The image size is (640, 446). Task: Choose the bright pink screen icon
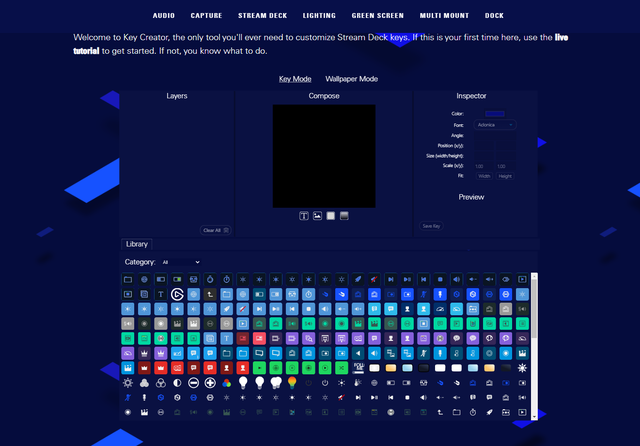pyautogui.click(x=259, y=338)
